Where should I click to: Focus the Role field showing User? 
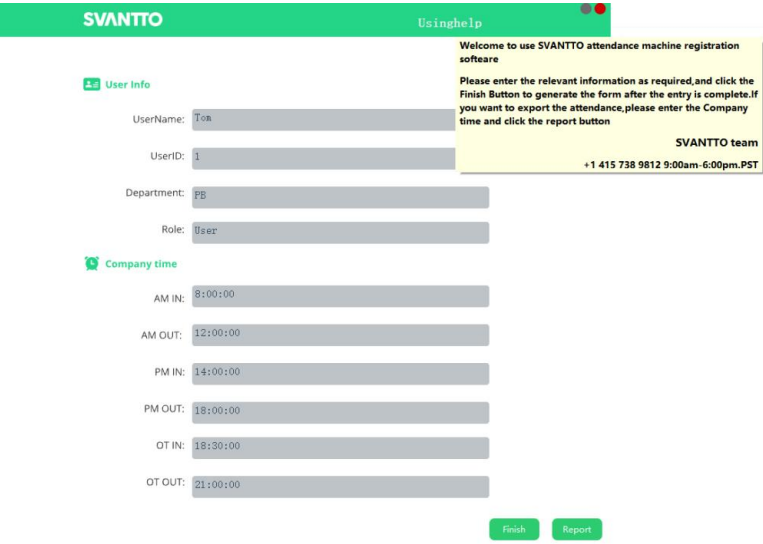coord(340,233)
